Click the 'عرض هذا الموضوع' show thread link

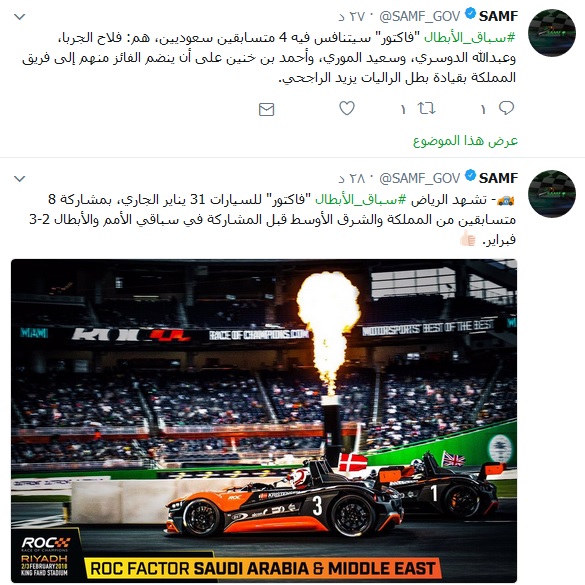465,141
